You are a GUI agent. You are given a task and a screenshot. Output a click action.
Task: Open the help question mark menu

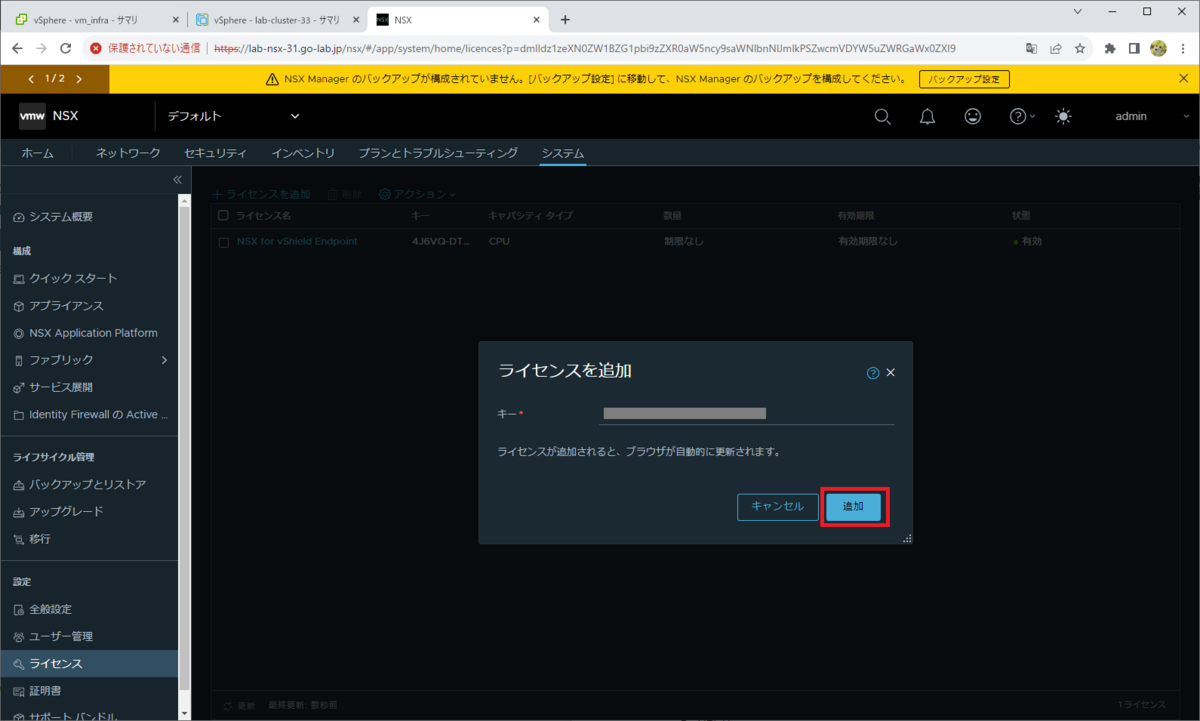[1022, 116]
